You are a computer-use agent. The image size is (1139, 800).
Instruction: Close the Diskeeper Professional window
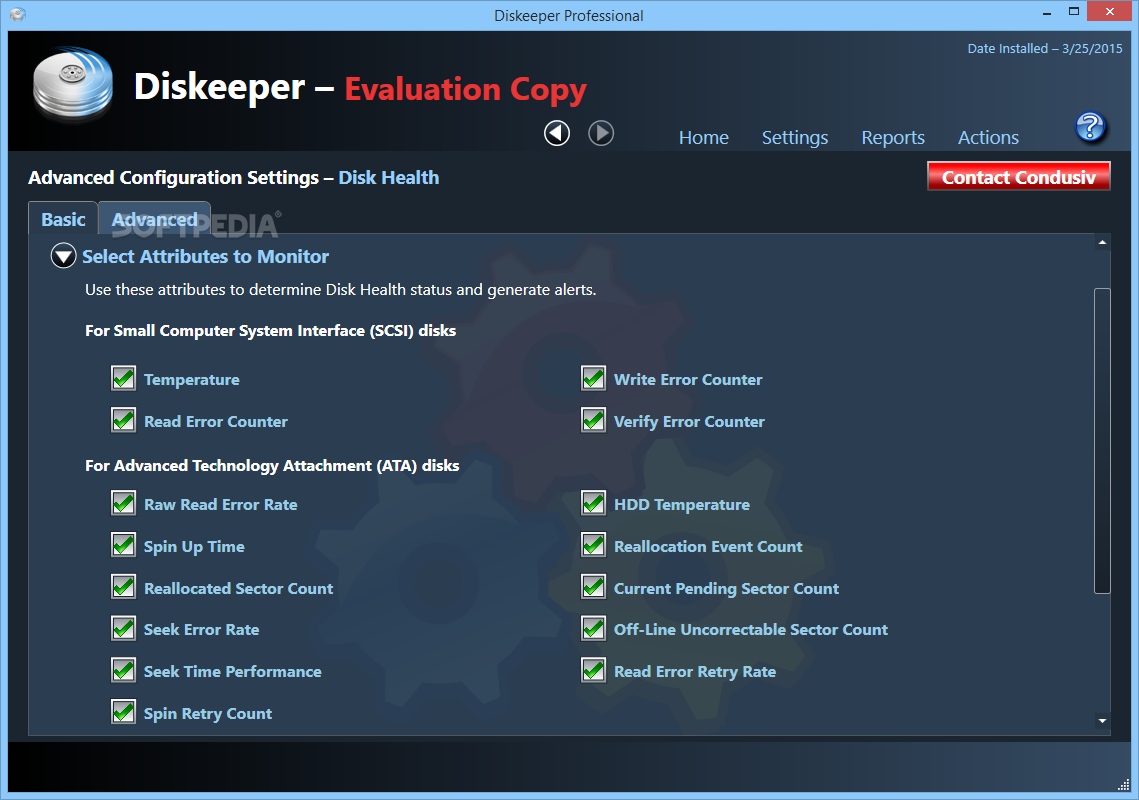click(1109, 12)
